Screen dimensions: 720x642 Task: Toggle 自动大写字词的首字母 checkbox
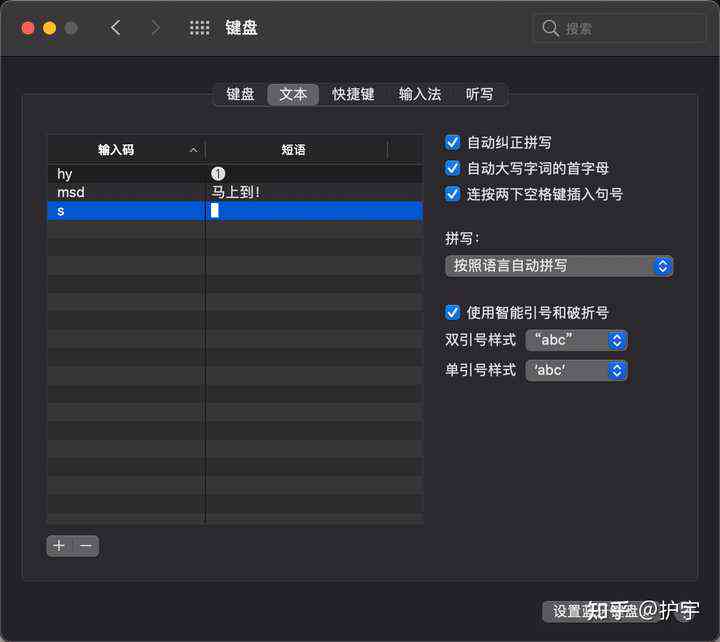pyautogui.click(x=452, y=168)
